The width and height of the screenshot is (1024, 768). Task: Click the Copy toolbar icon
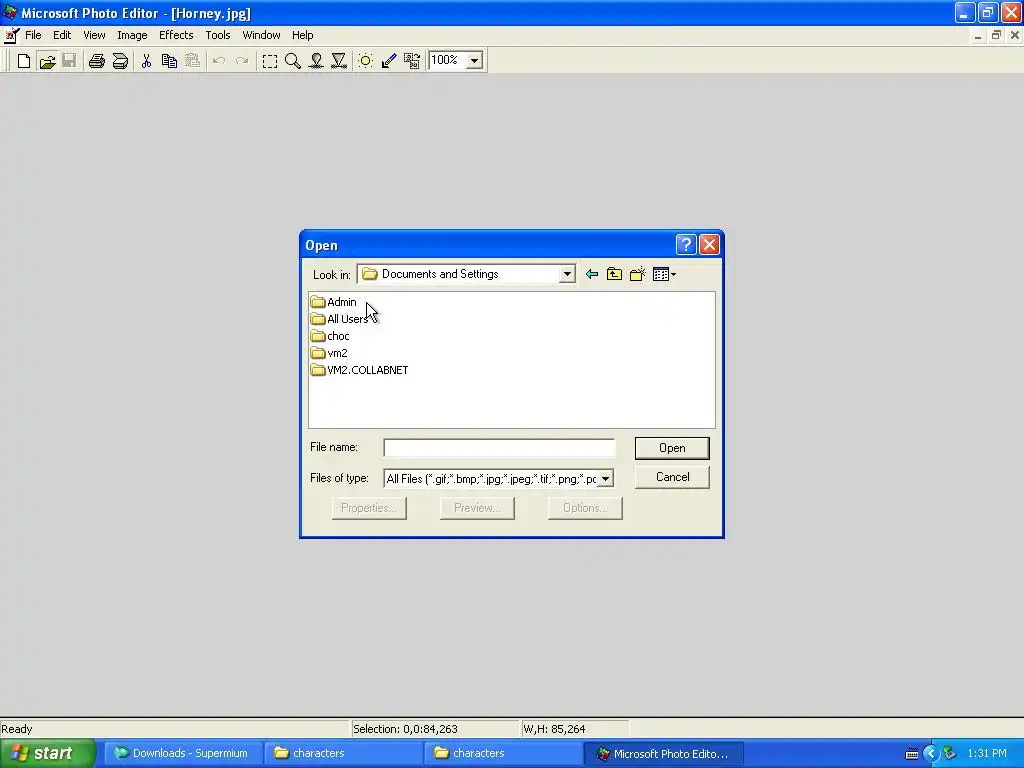click(169, 61)
